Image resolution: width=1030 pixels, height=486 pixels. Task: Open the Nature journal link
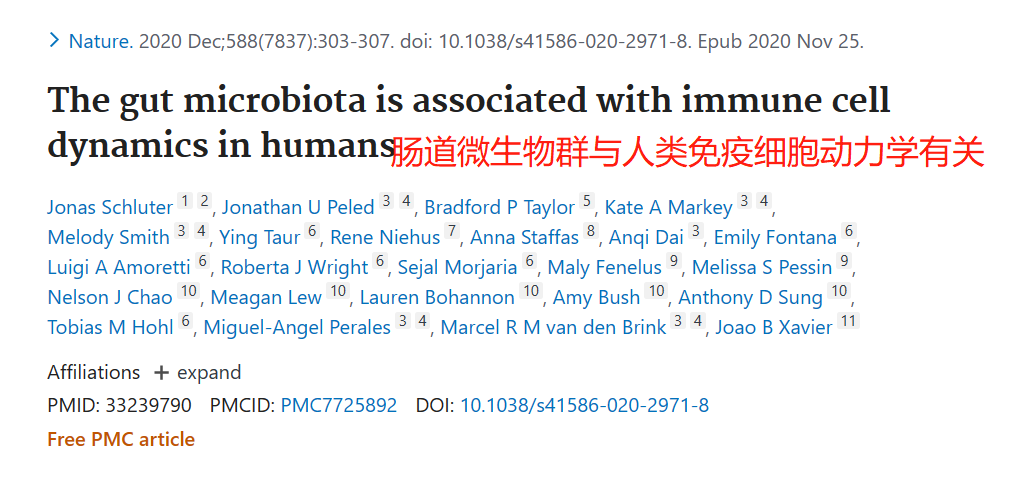point(101,41)
